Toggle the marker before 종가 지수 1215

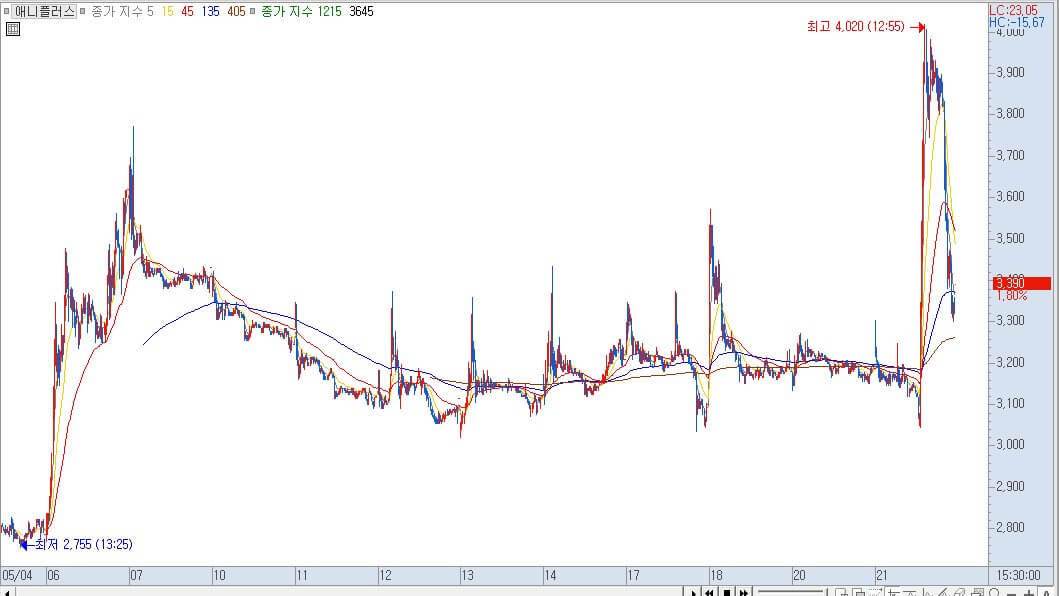coord(253,11)
